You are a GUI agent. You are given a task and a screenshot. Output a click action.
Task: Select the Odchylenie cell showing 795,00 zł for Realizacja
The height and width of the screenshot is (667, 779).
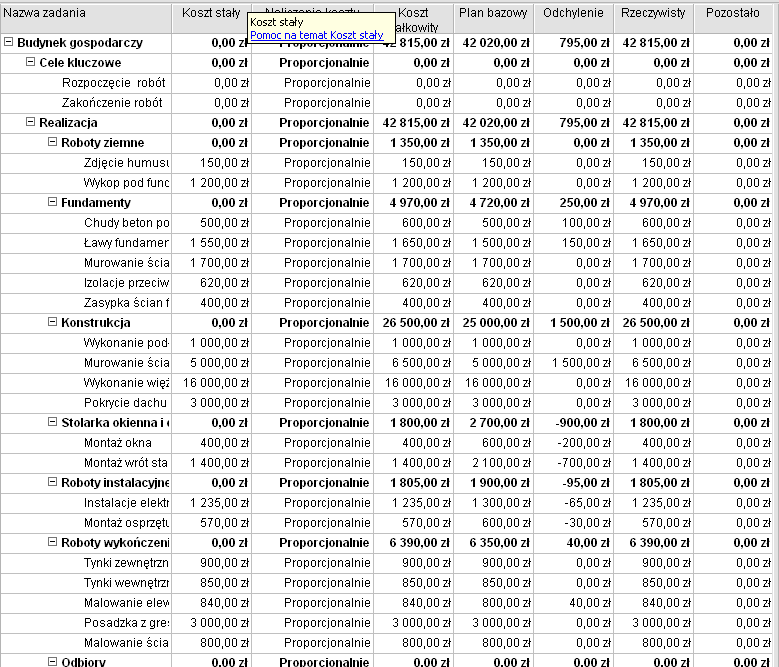click(573, 123)
